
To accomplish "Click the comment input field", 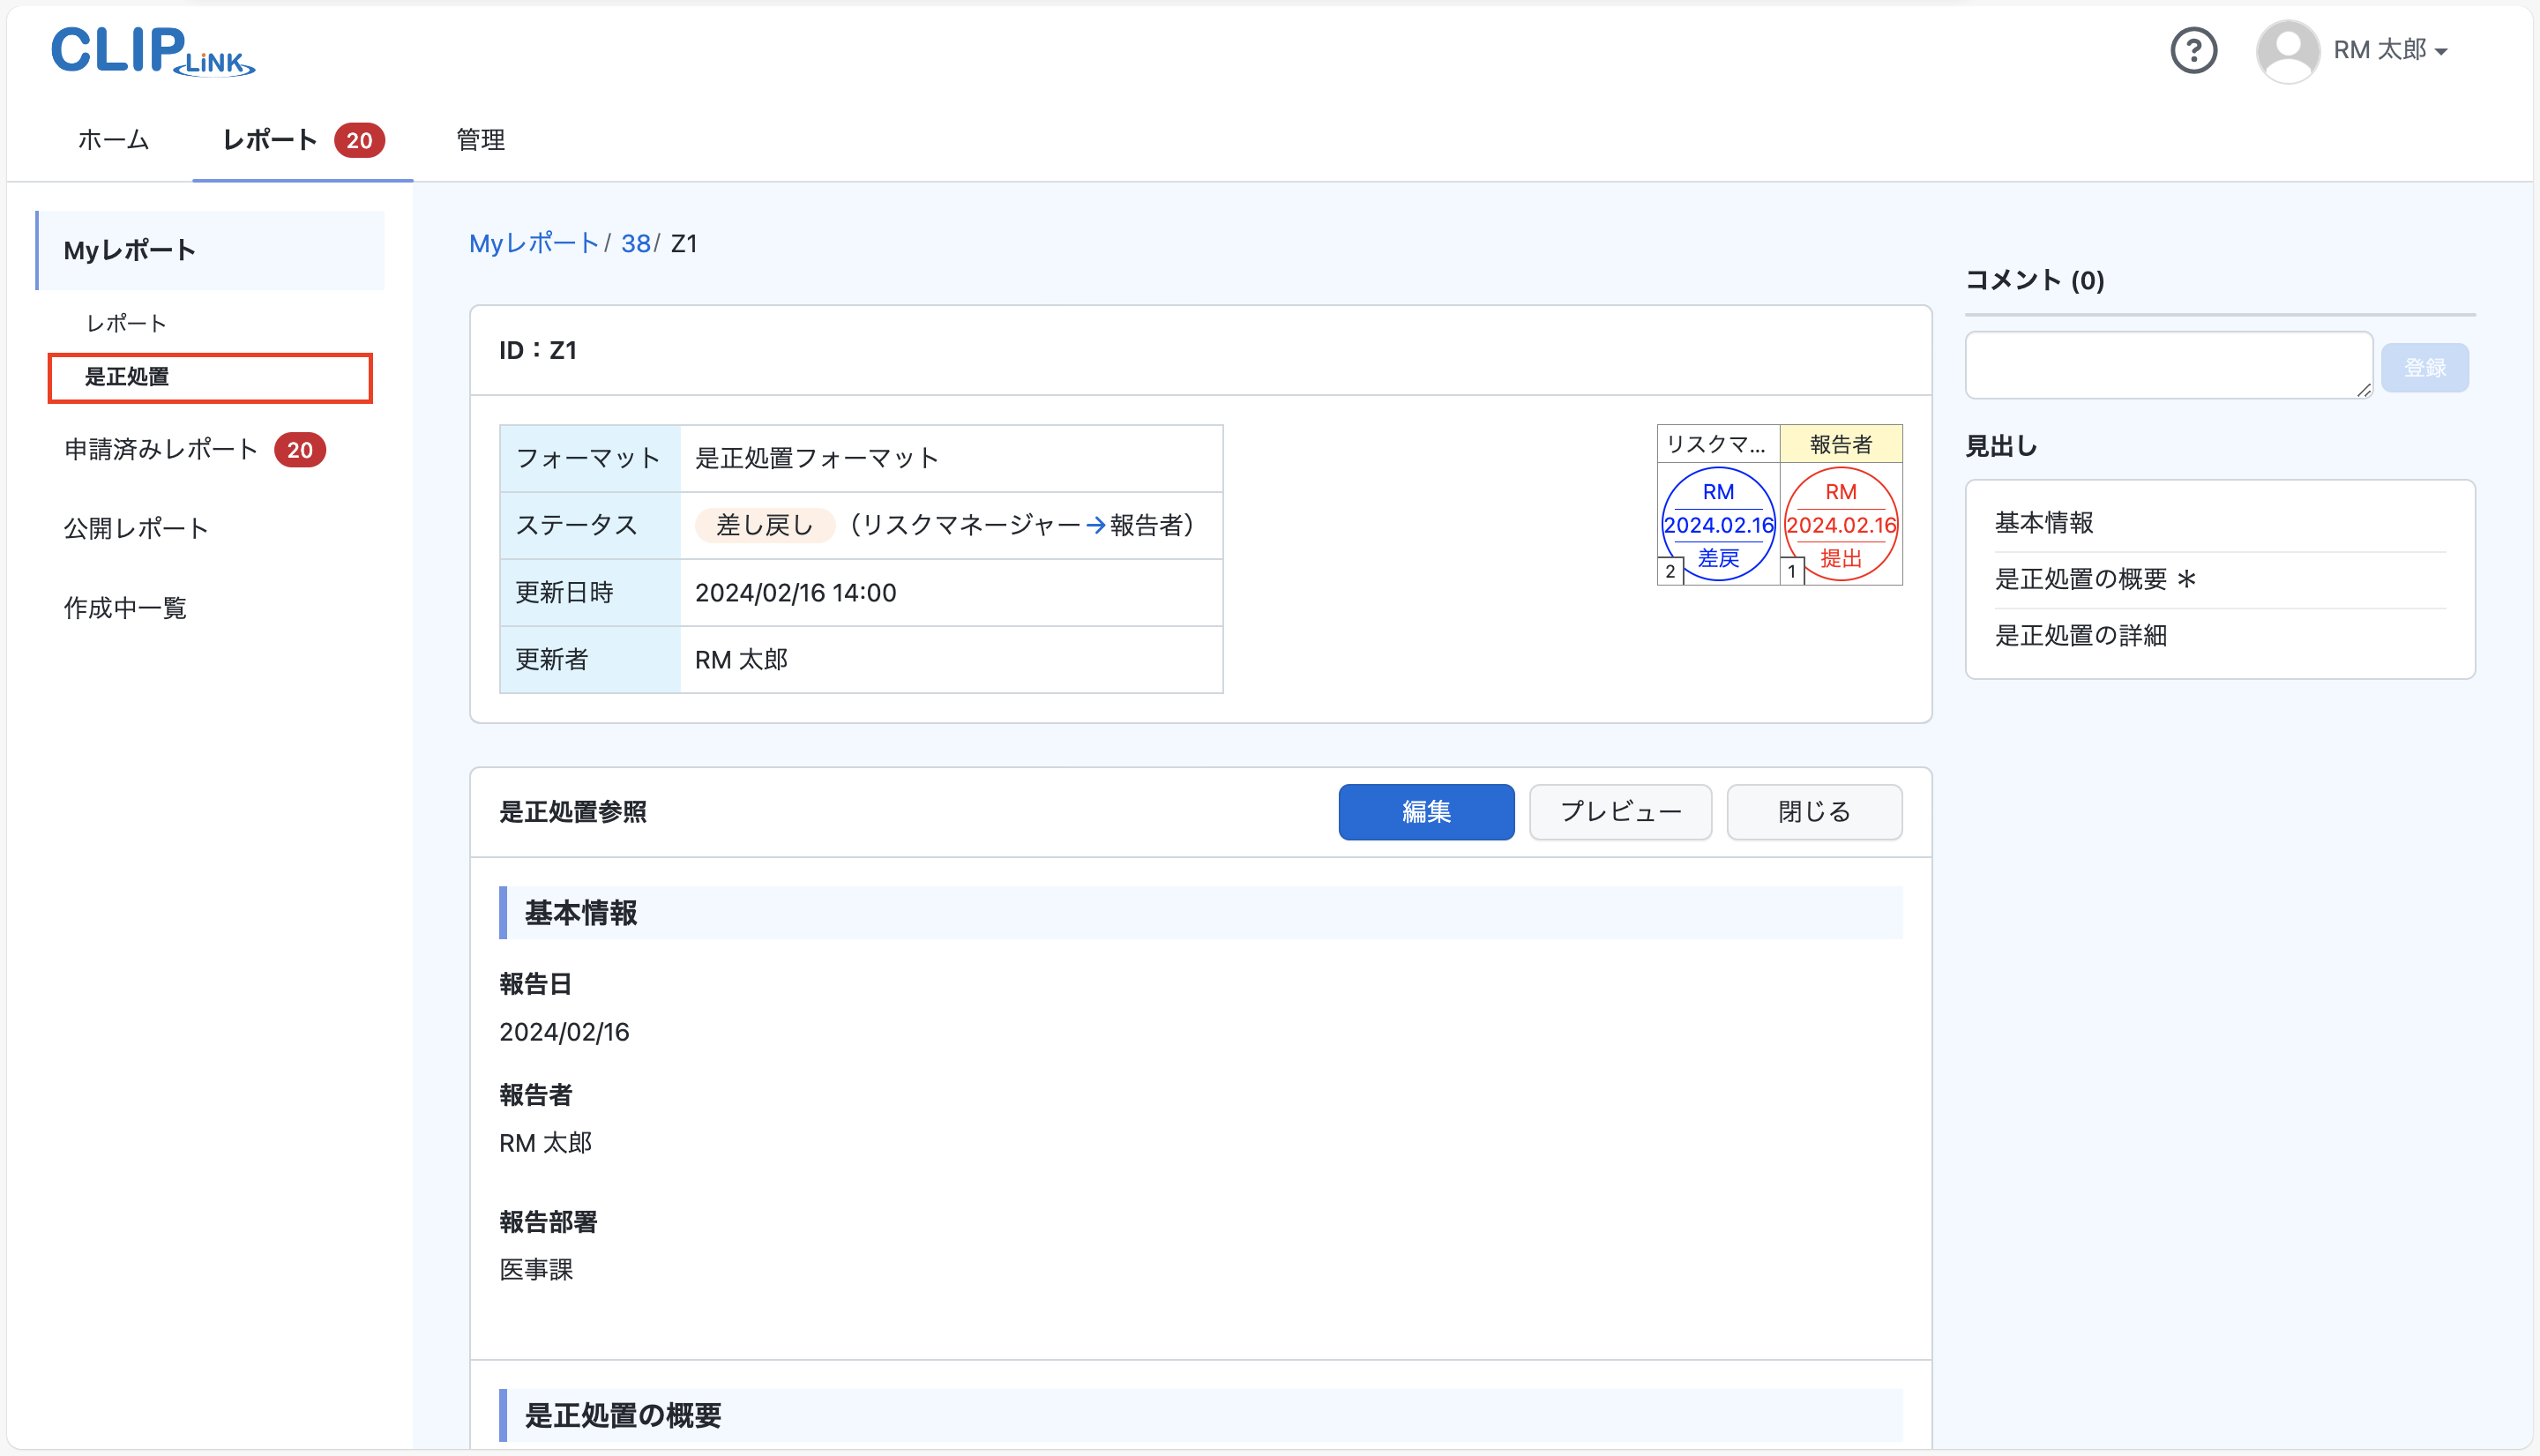I will click(2168, 364).
